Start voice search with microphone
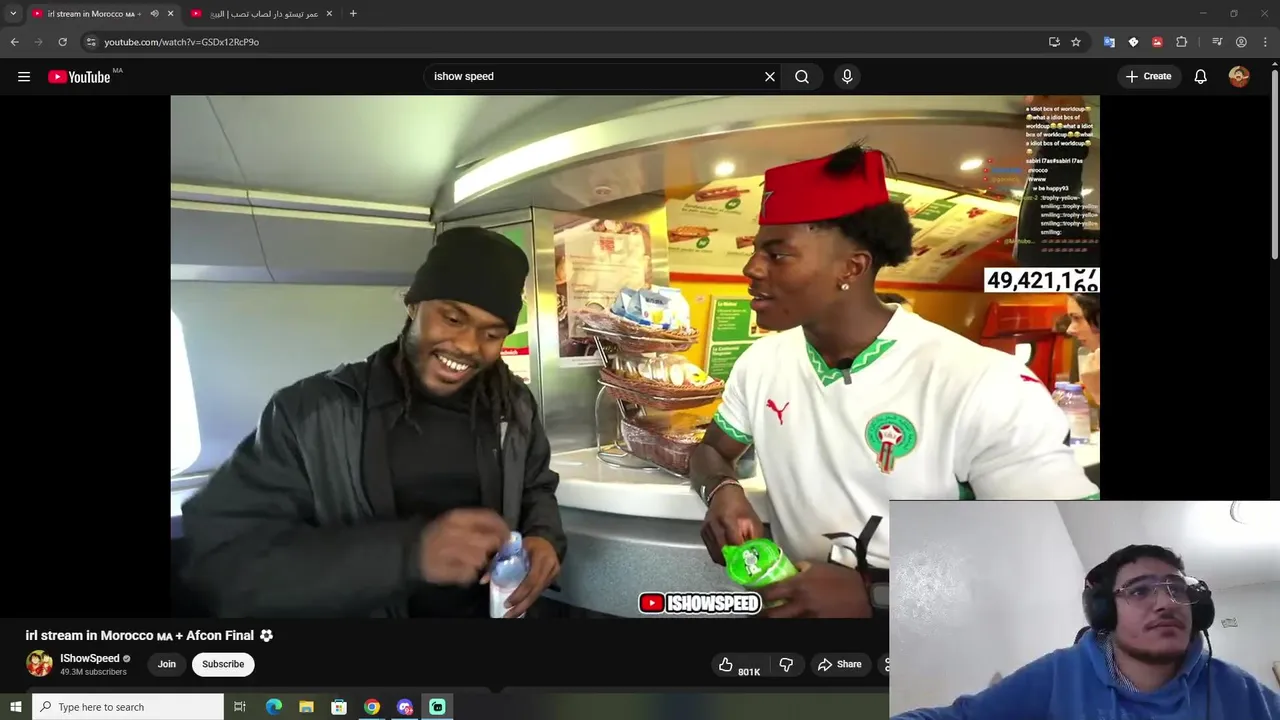The height and width of the screenshot is (720, 1280). (847, 76)
